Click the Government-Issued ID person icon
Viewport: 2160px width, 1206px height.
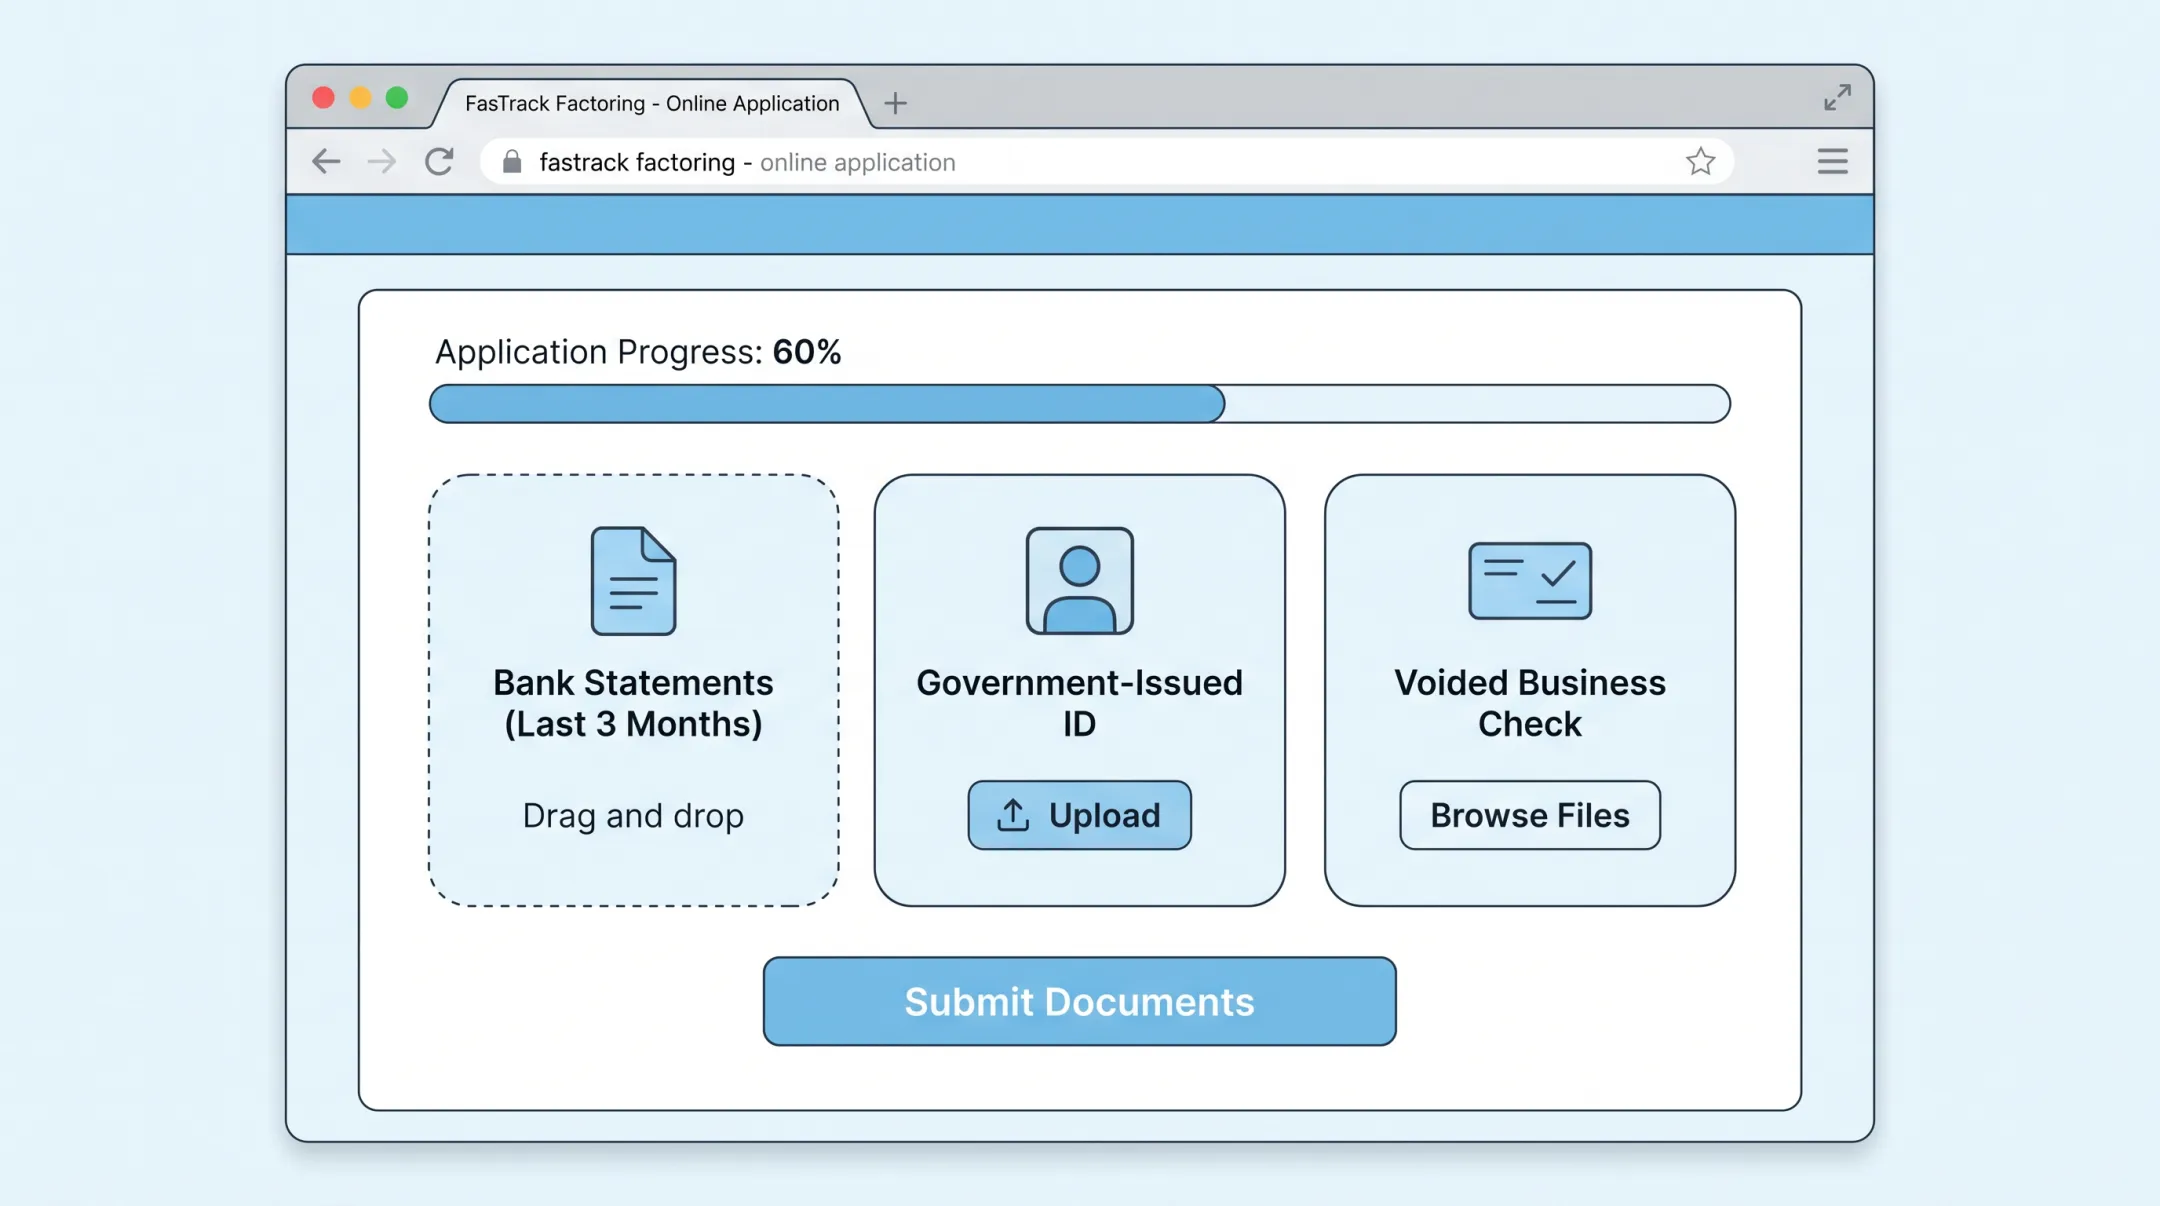point(1079,581)
